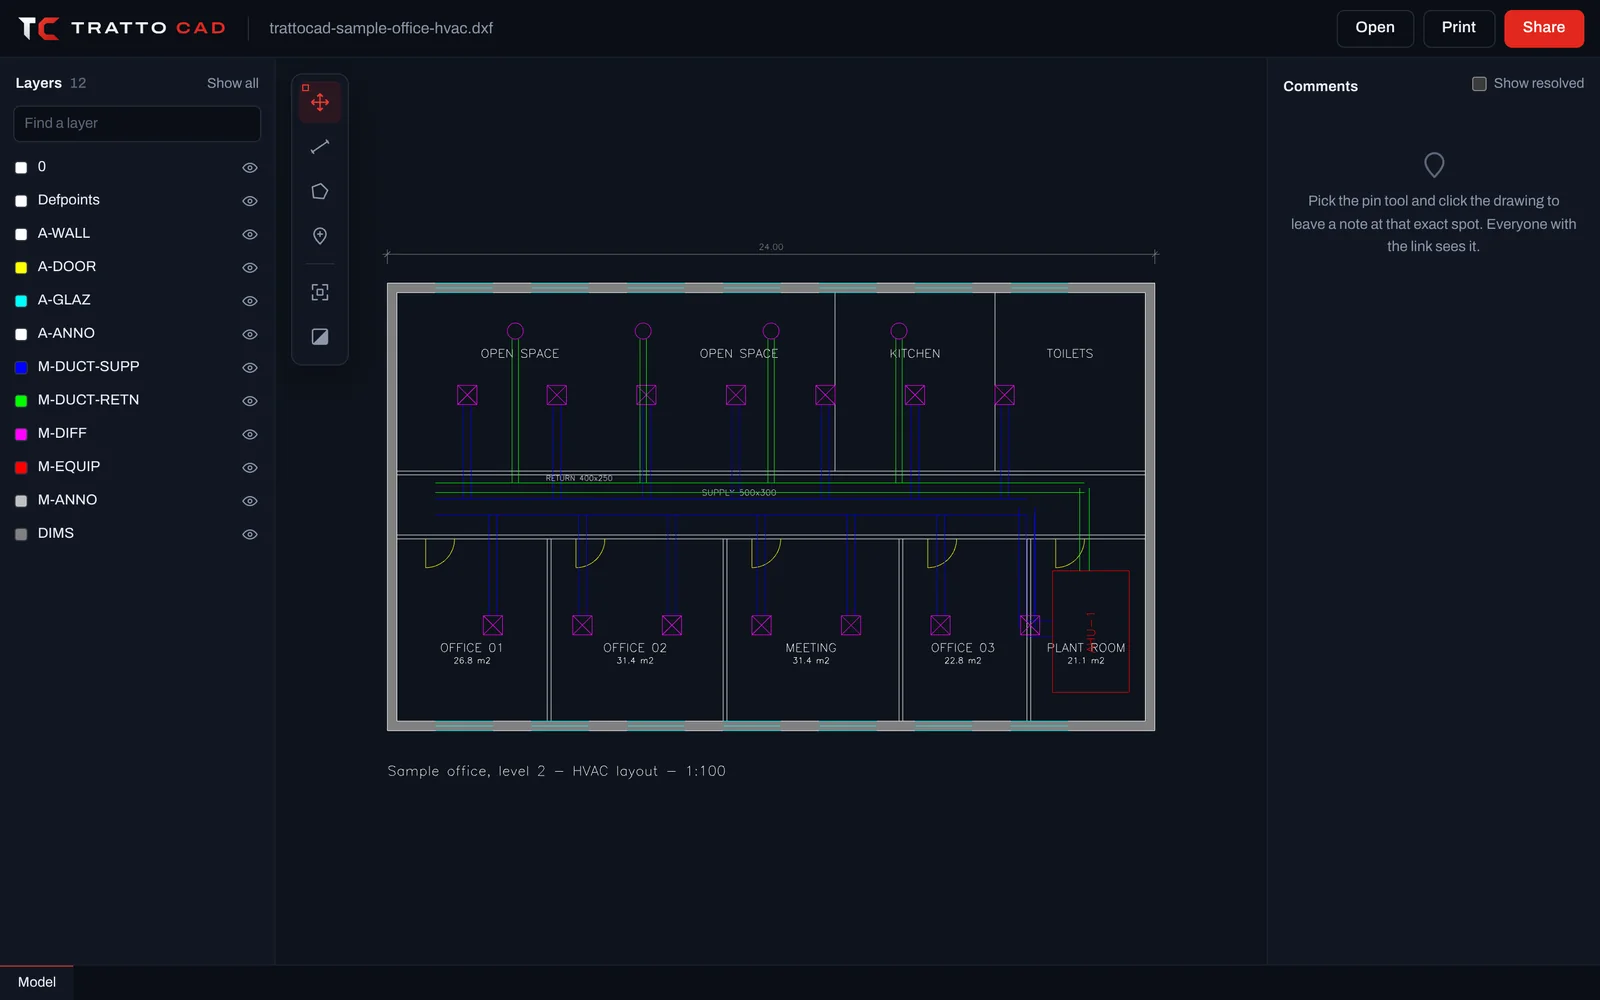1600x1000 pixels.
Task: Click the file name trattocad-sample-office-hvac.dxf
Action: click(381, 28)
